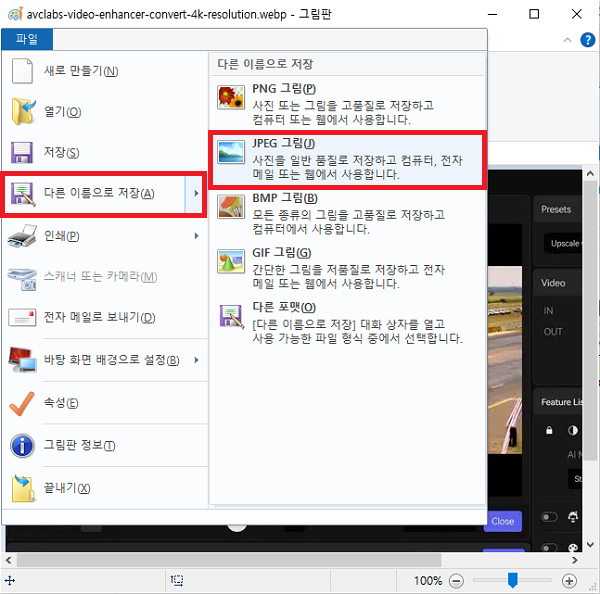Expand the Save As submenu arrow
This screenshot has height=594, width=600.
[x=196, y=194]
